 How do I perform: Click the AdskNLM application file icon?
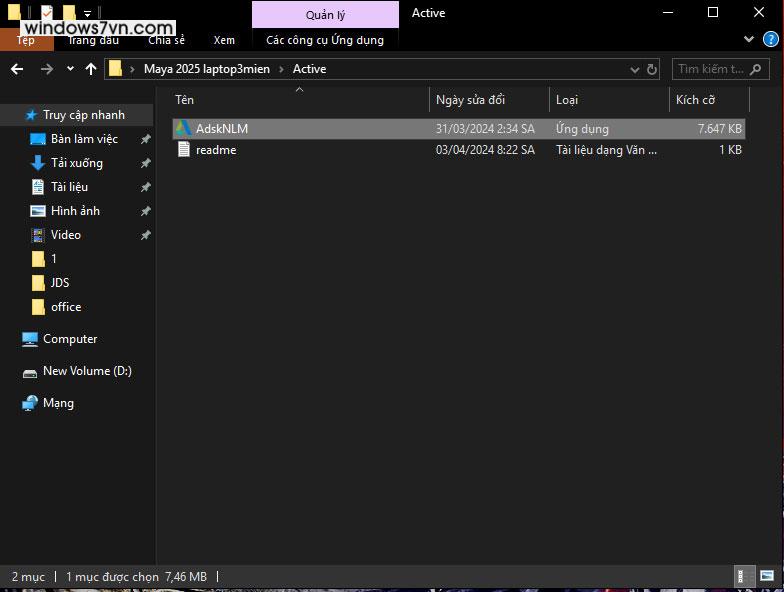click(x=183, y=129)
